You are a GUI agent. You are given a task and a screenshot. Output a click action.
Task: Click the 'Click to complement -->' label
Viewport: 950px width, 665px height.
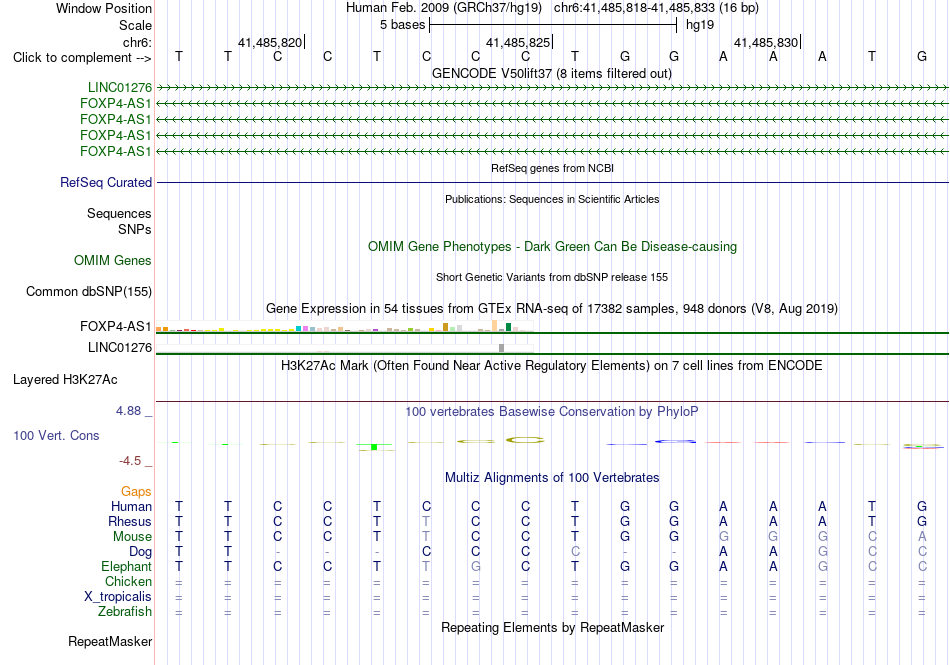tap(82, 58)
